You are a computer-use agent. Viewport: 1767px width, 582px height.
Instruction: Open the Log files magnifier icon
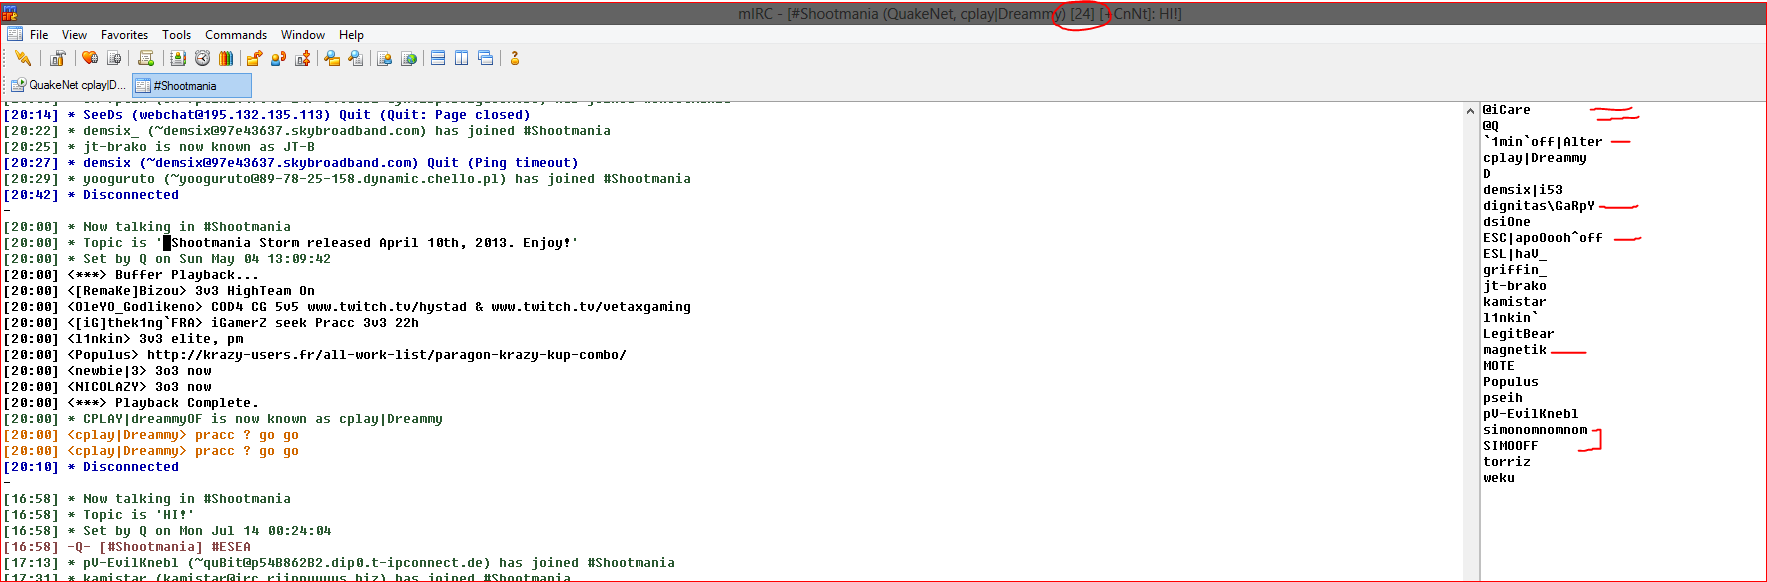coord(355,58)
